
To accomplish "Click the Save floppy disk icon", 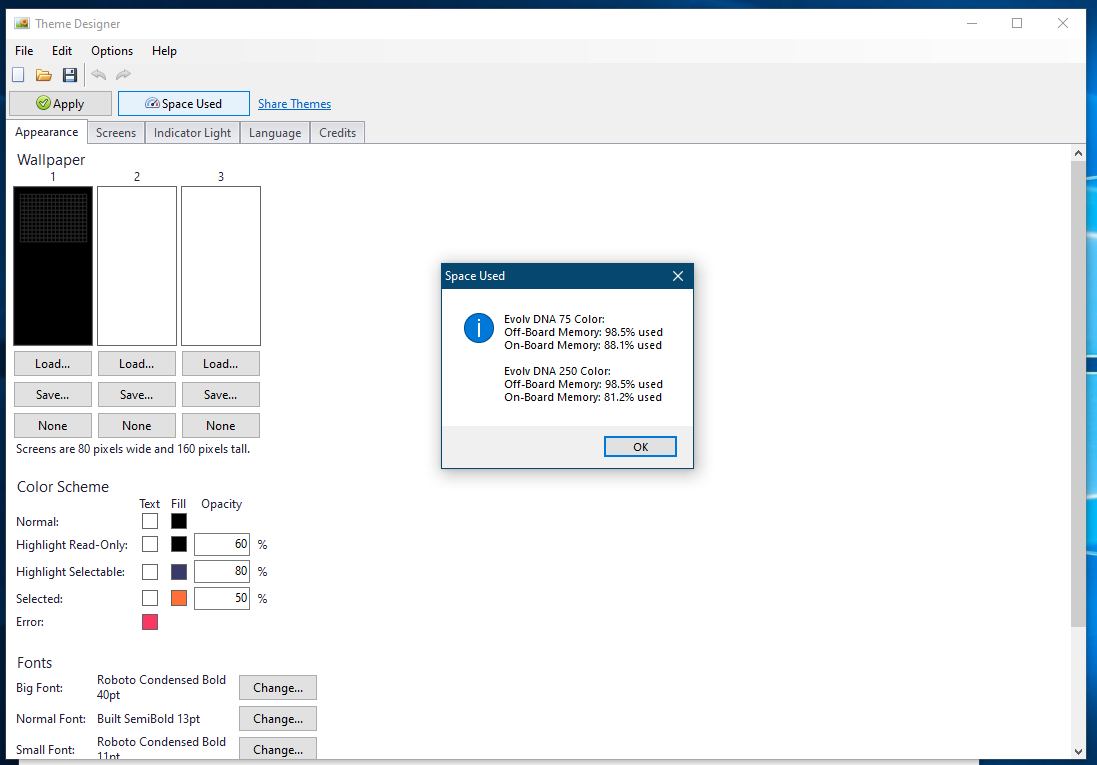I will 70,75.
